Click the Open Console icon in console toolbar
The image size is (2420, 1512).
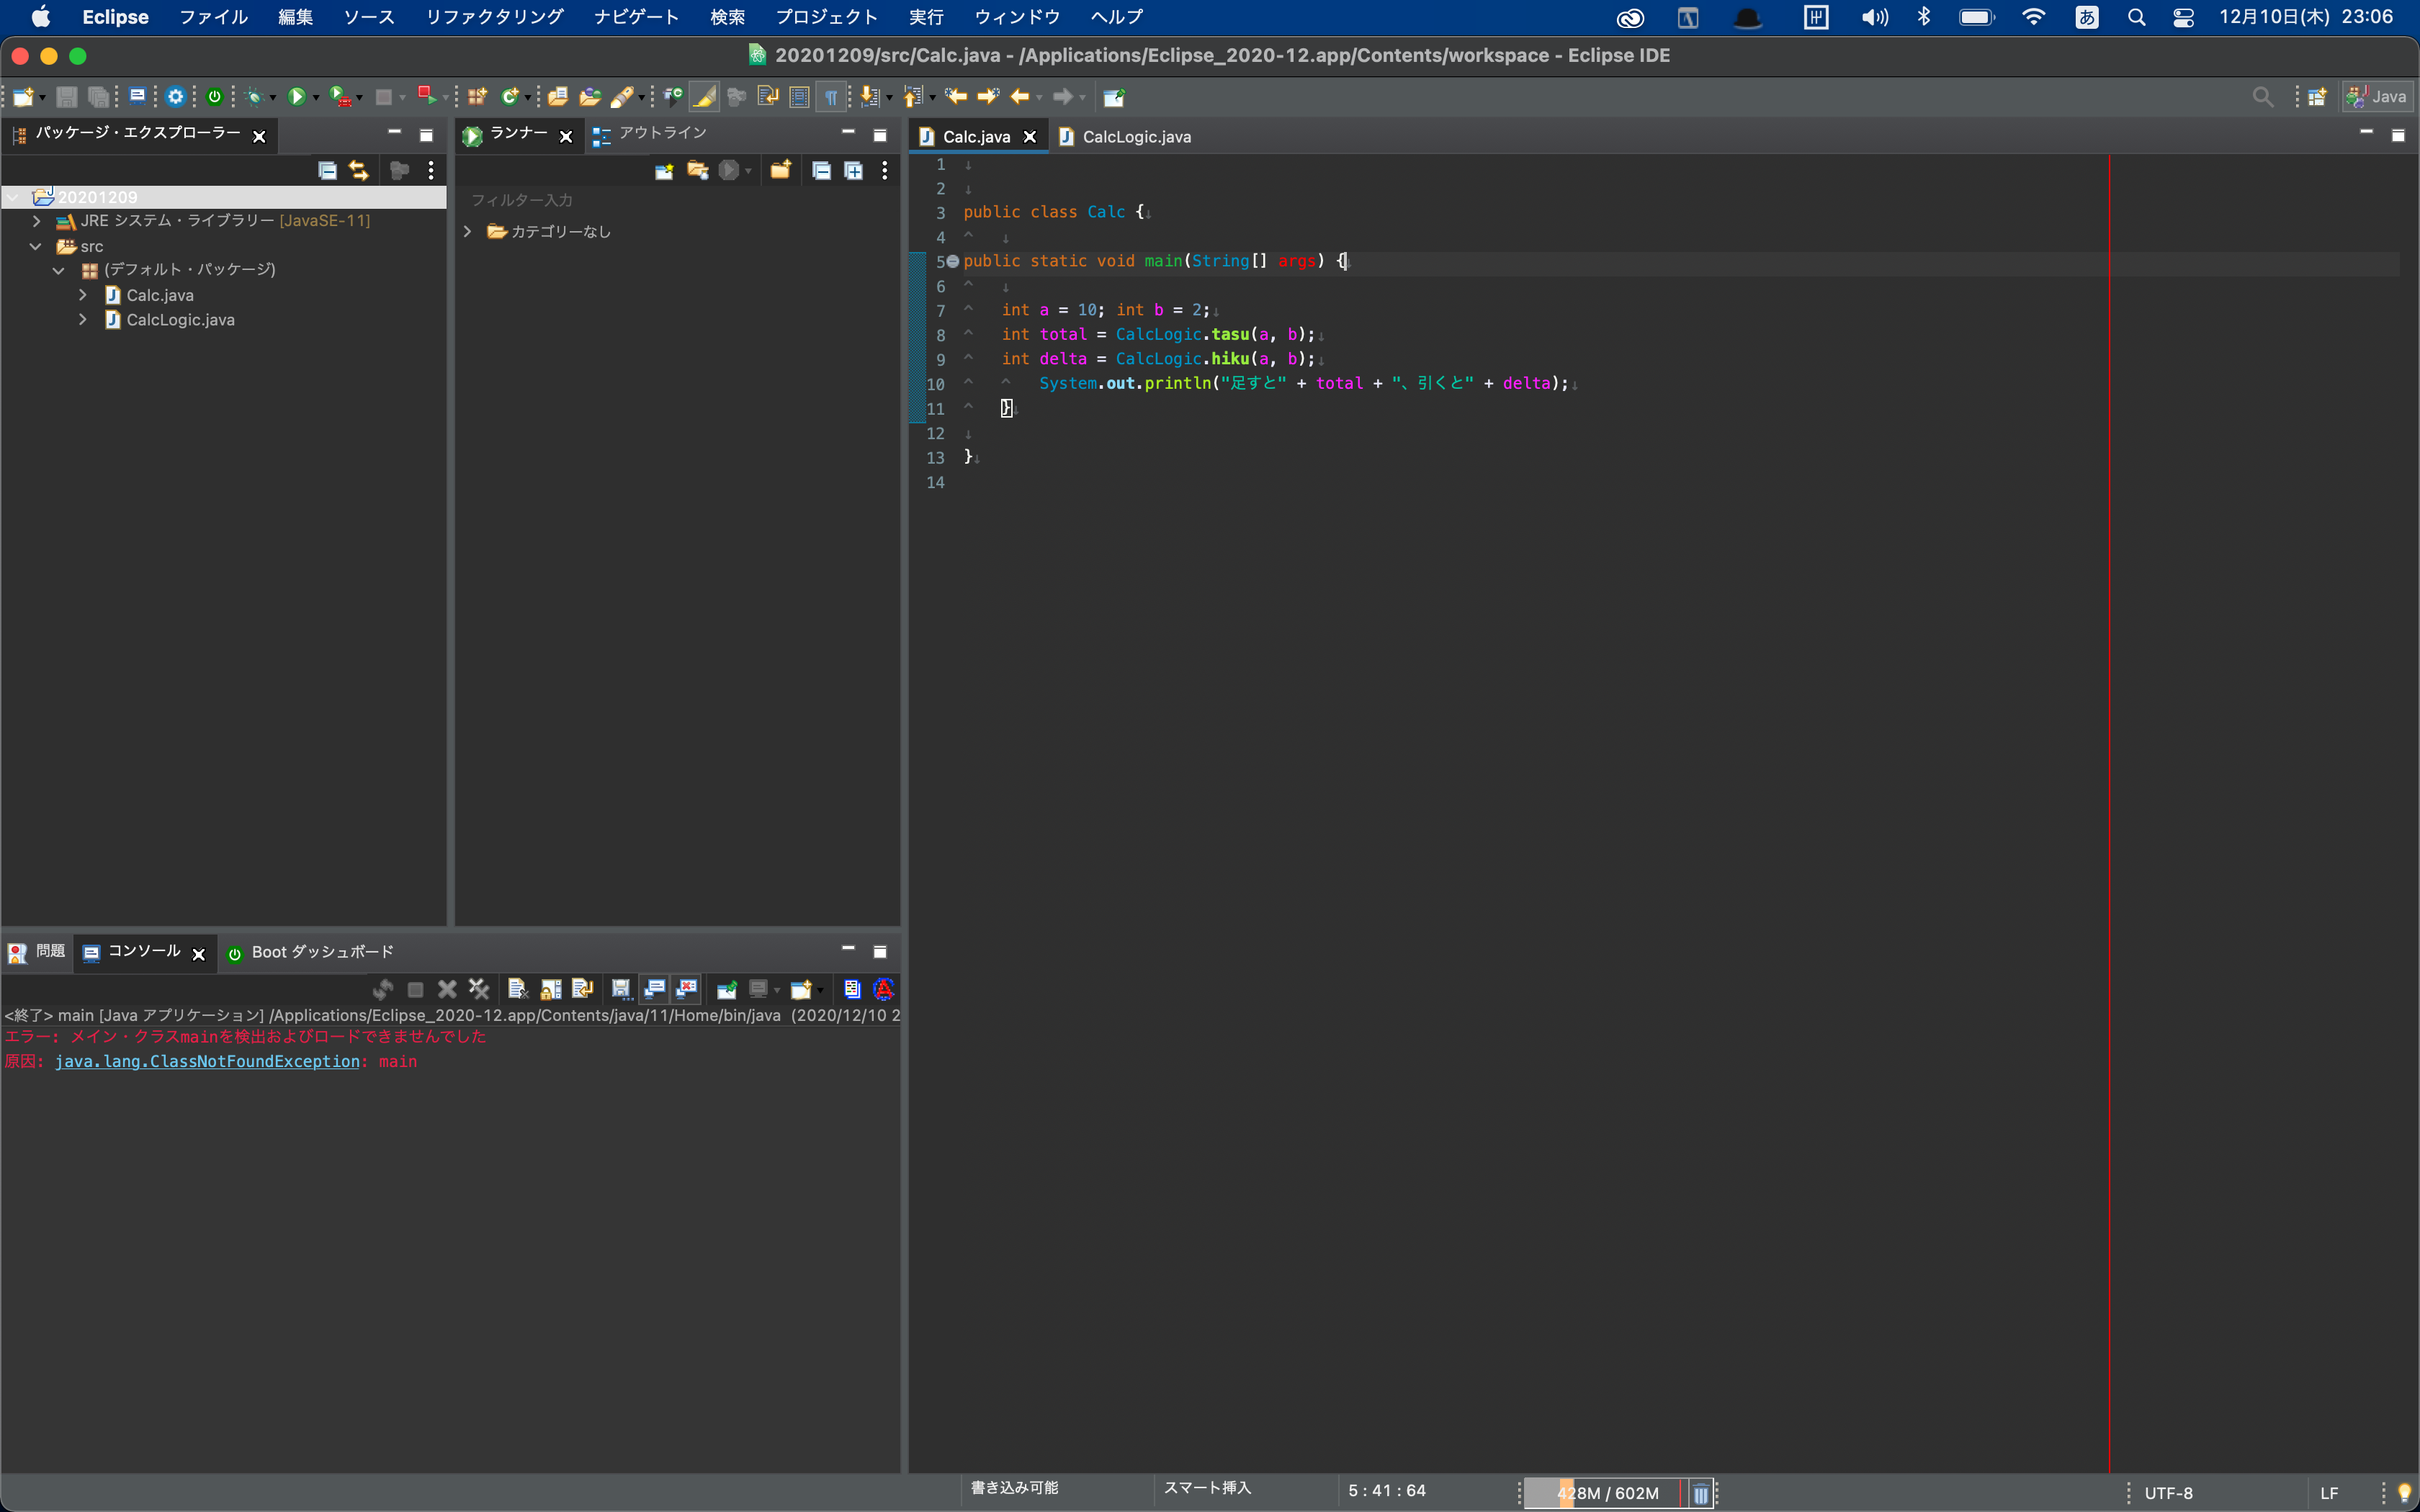click(801, 989)
